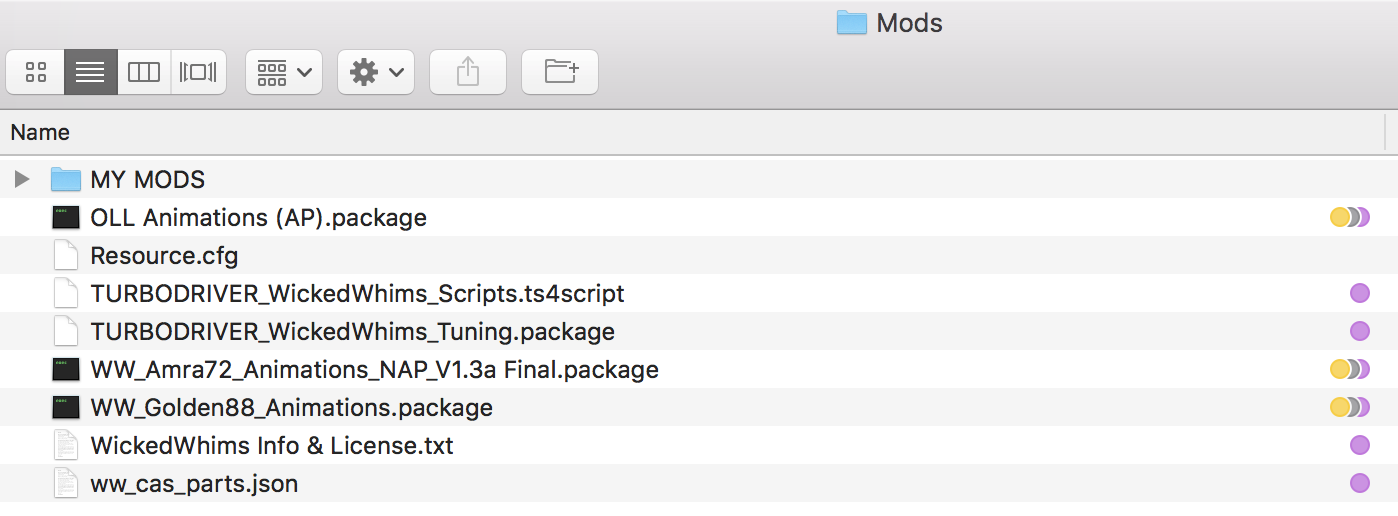The image size is (1398, 516).
Task: Switch to column view
Action: coord(144,72)
